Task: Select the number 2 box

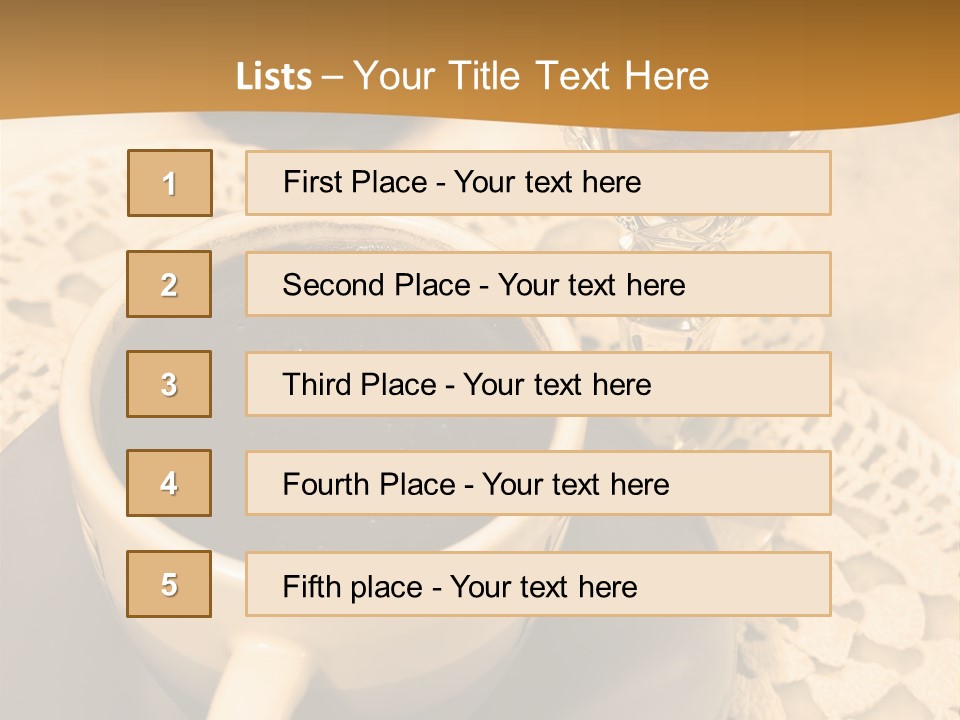Action: tap(169, 284)
